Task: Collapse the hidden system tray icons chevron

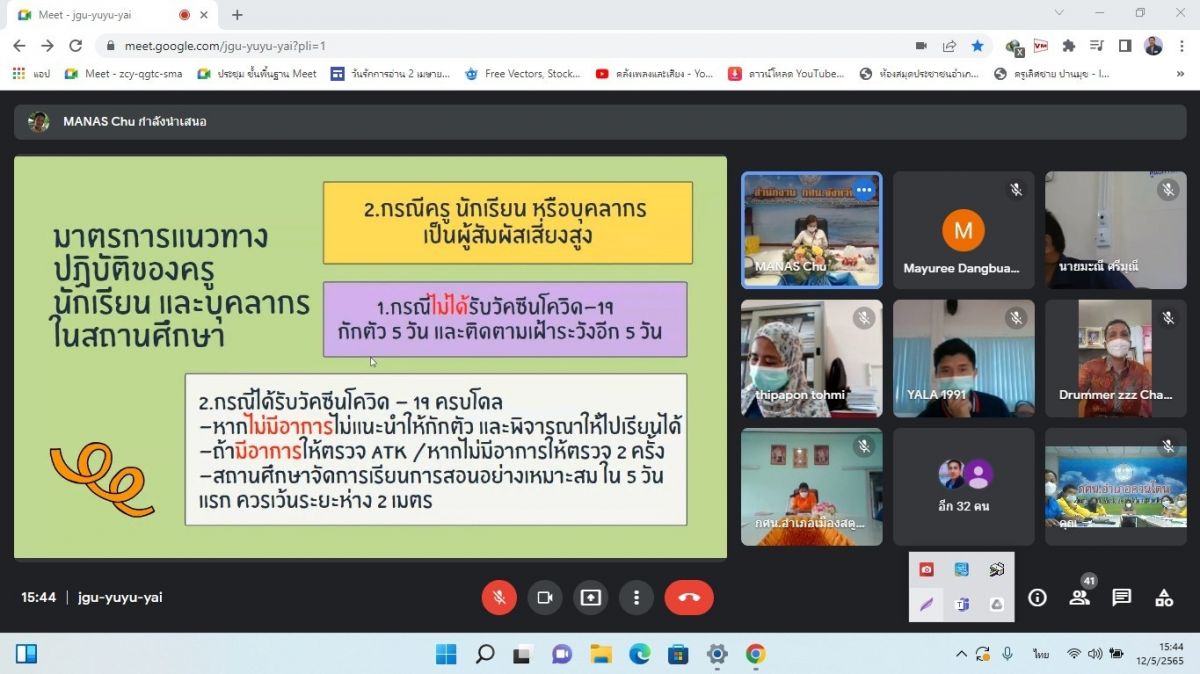Action: coord(961,654)
